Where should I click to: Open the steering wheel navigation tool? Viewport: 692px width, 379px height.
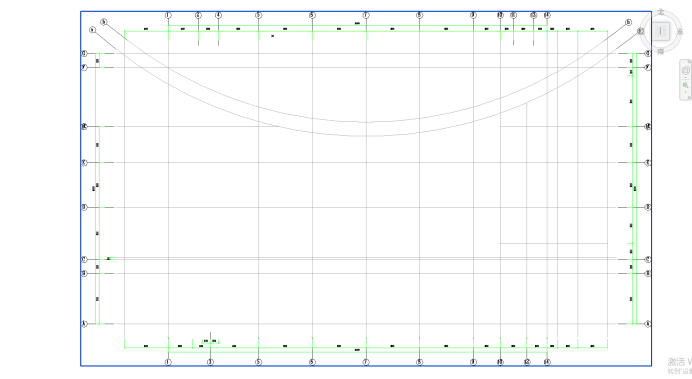click(685, 70)
